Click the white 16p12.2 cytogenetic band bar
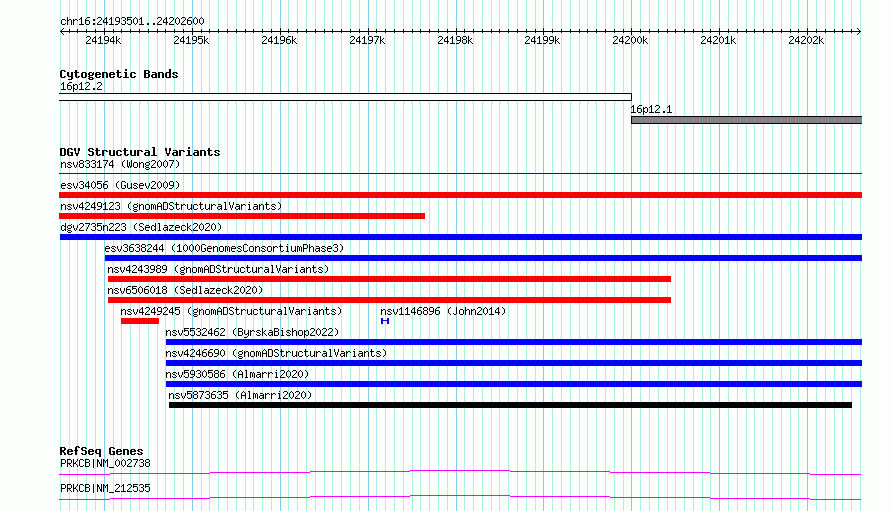This screenshot has width=890, height=511. tap(345, 97)
